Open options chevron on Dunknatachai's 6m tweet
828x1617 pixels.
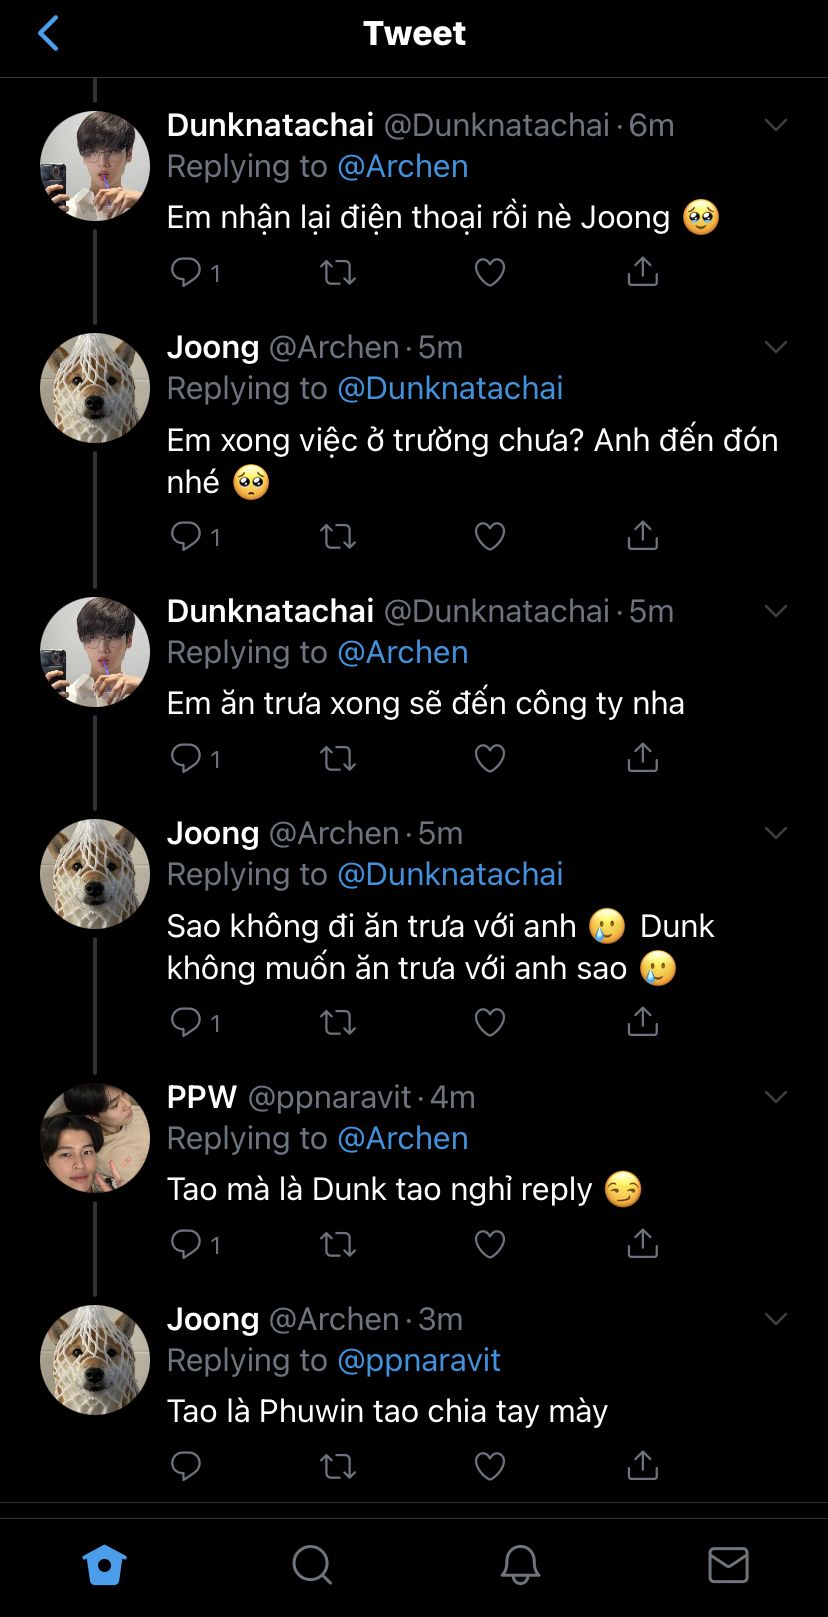[x=776, y=125]
